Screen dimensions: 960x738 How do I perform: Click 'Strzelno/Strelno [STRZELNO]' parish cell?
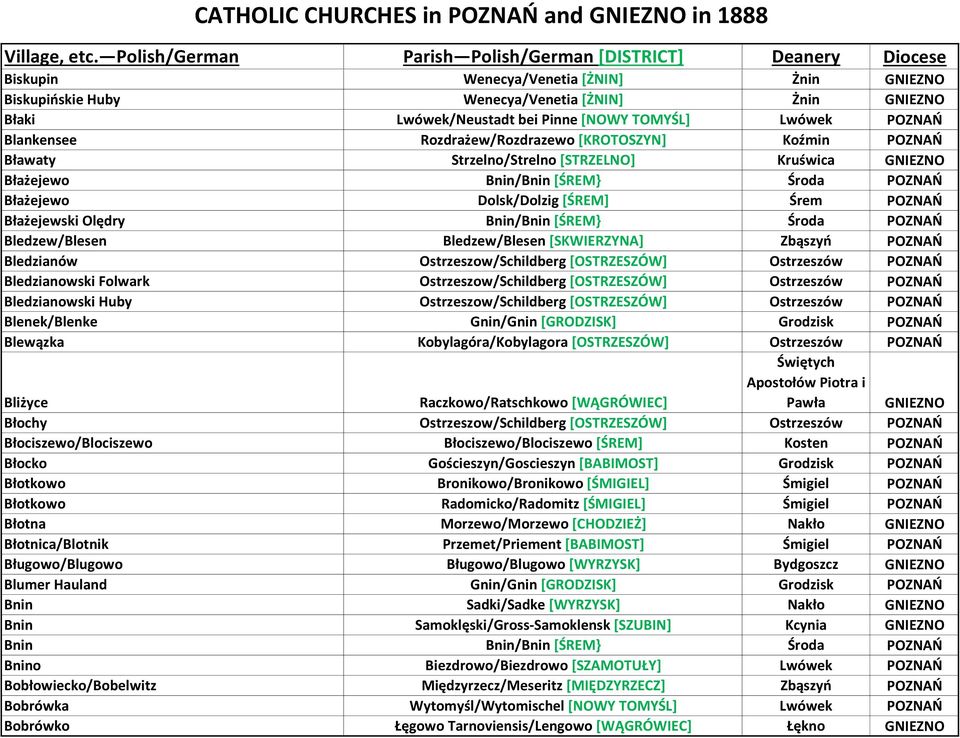coord(542,160)
